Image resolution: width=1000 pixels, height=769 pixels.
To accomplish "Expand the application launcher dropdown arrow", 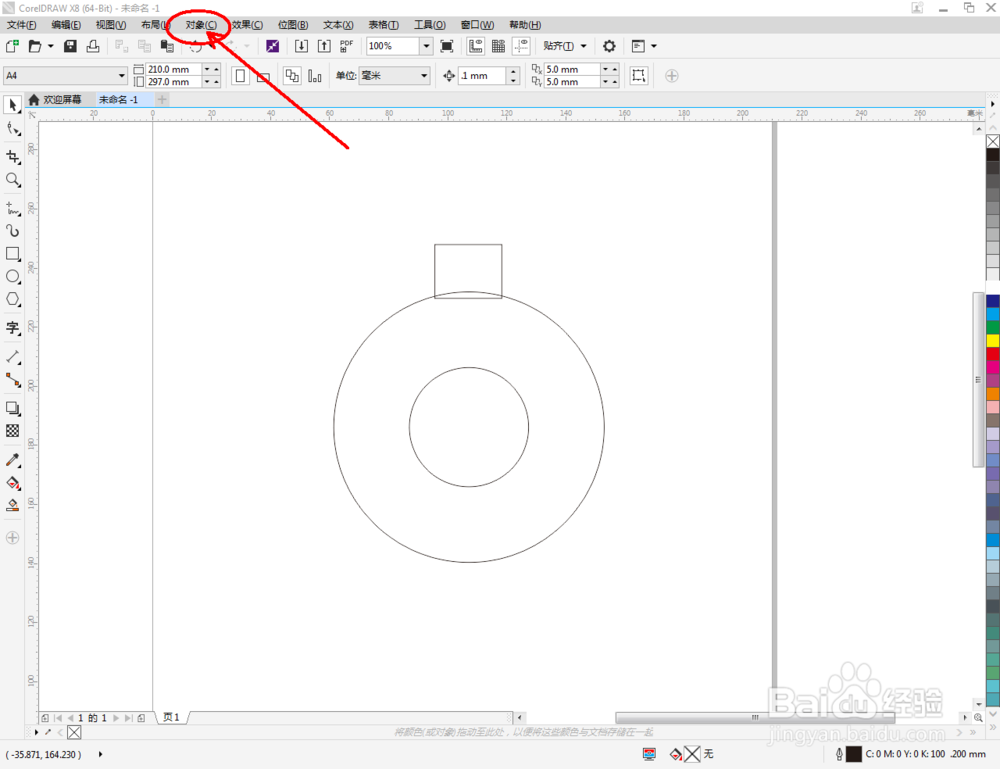I will (654, 46).
